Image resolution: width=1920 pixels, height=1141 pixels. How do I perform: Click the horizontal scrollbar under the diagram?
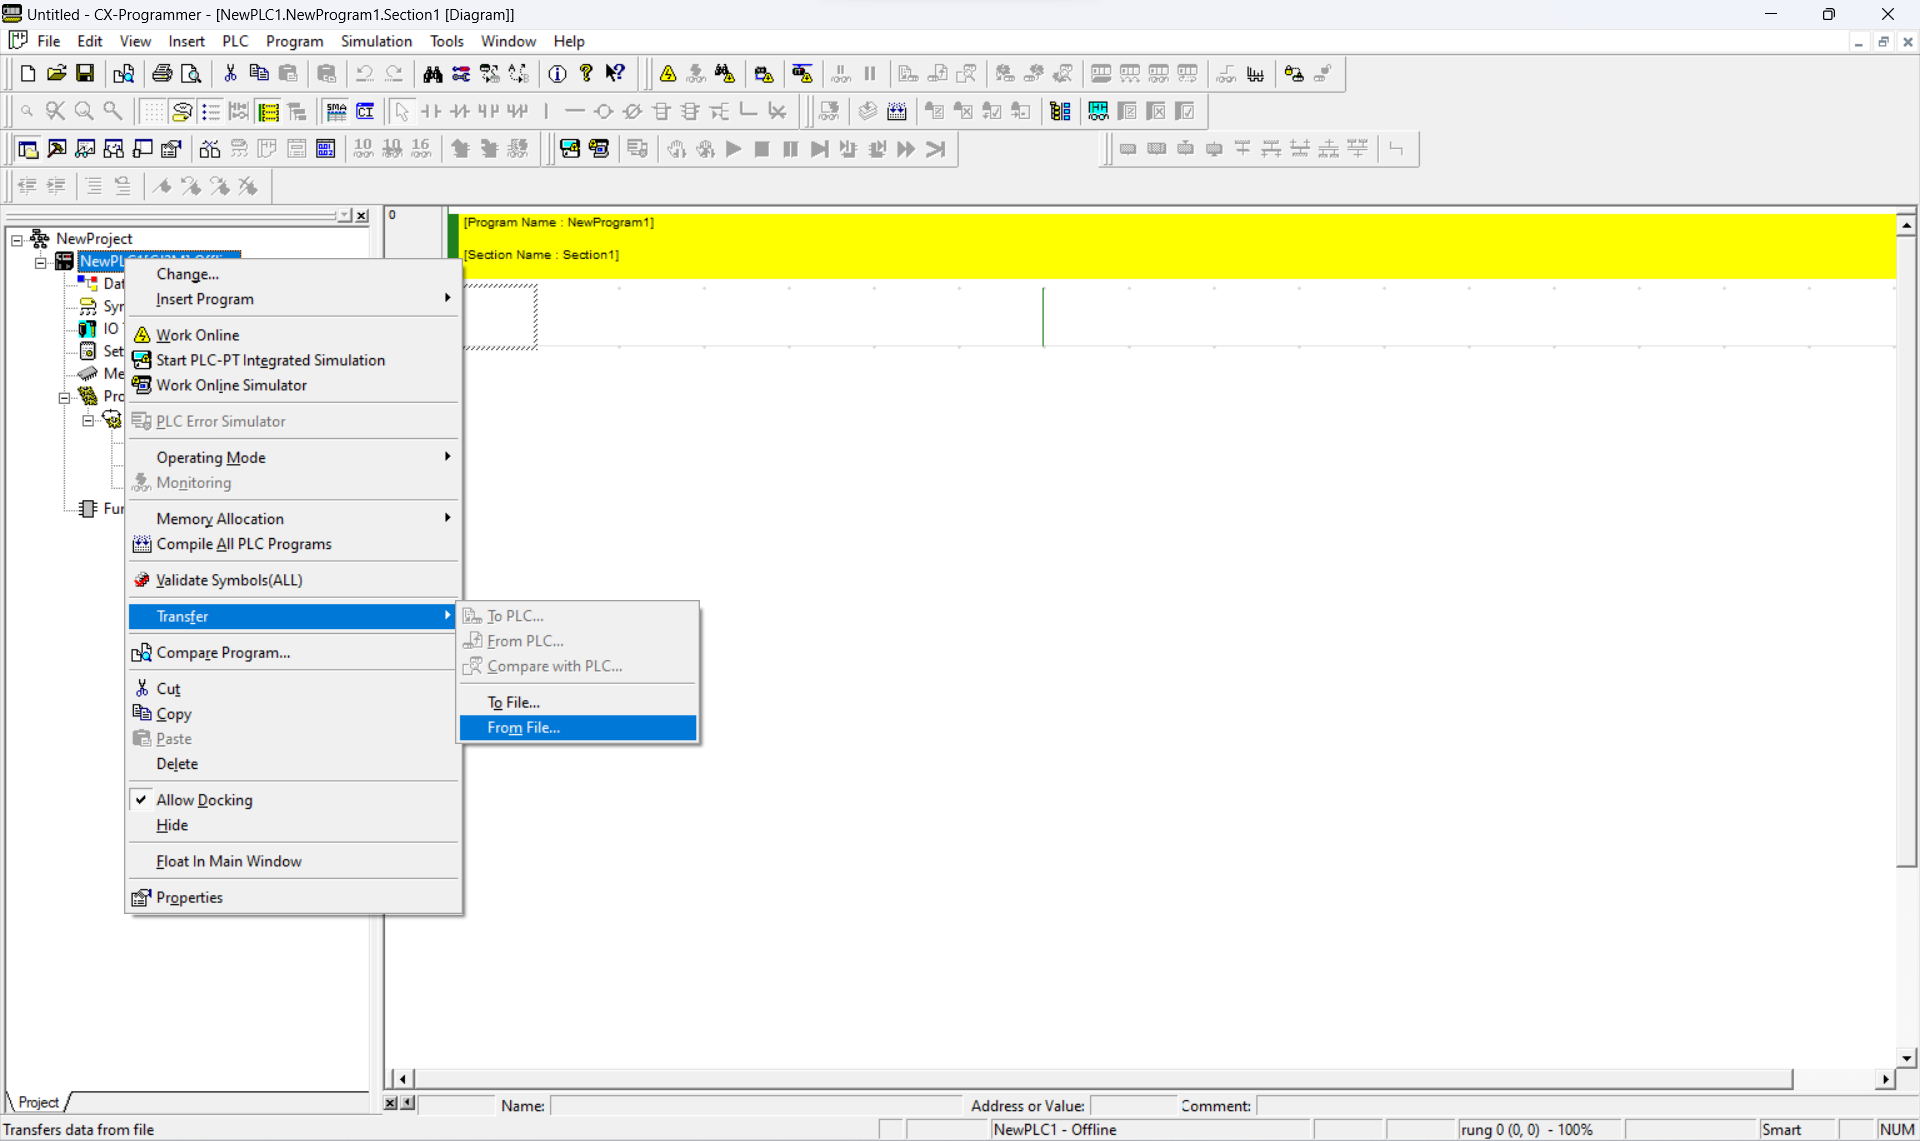coord(1100,1079)
